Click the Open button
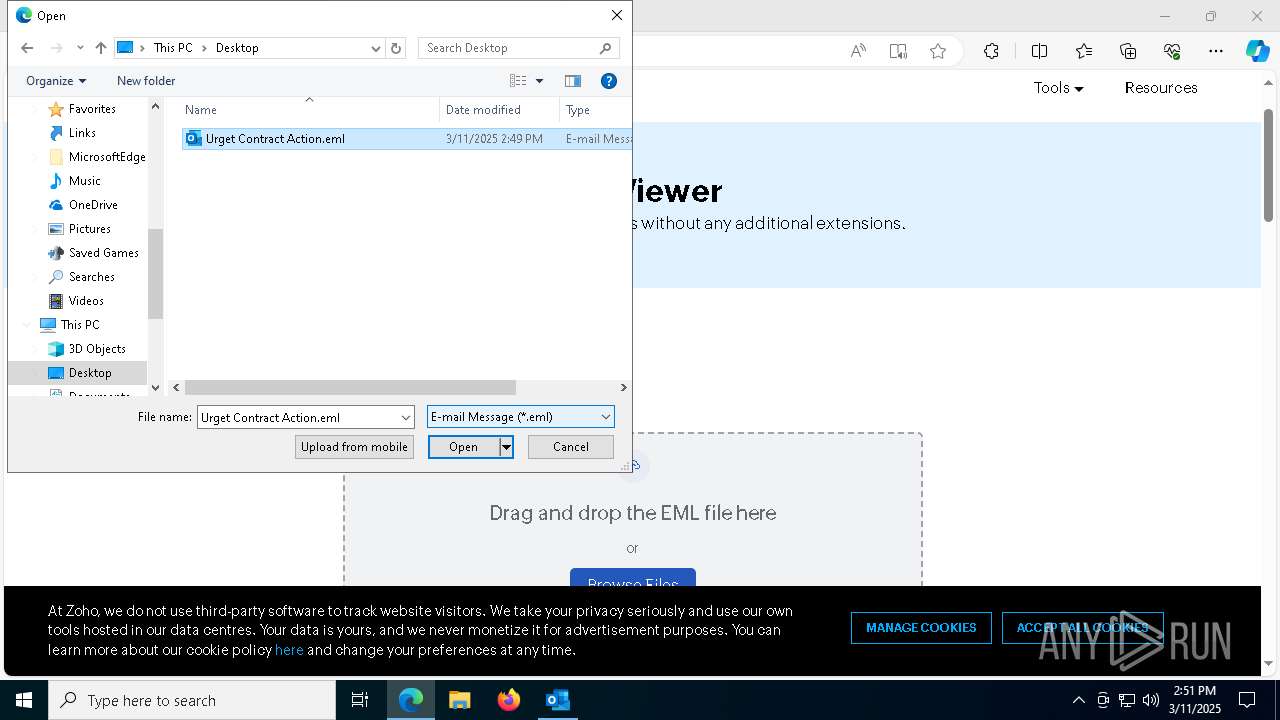The image size is (1280, 720). [463, 447]
